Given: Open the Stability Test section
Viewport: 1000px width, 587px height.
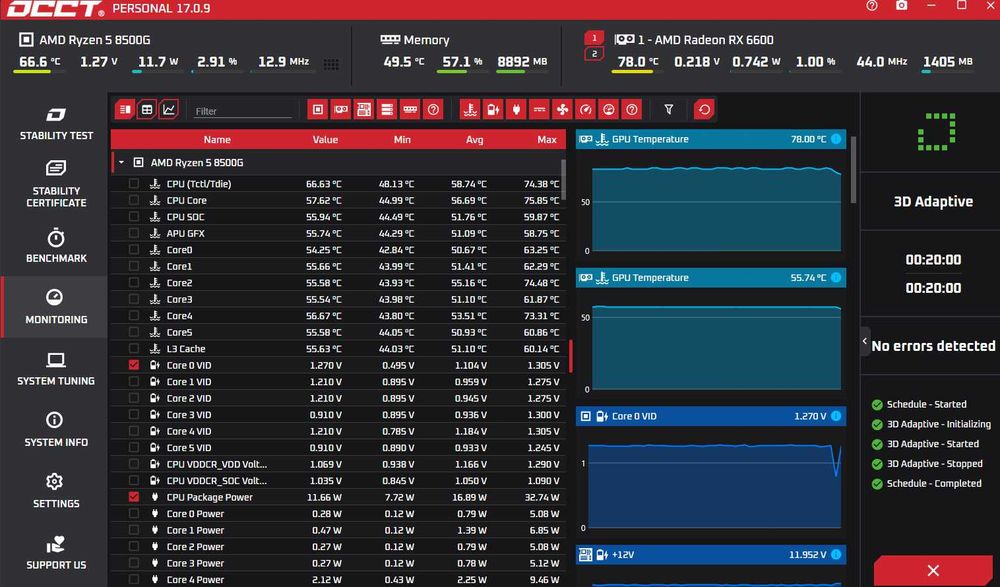Looking at the screenshot, I should click(x=56, y=123).
